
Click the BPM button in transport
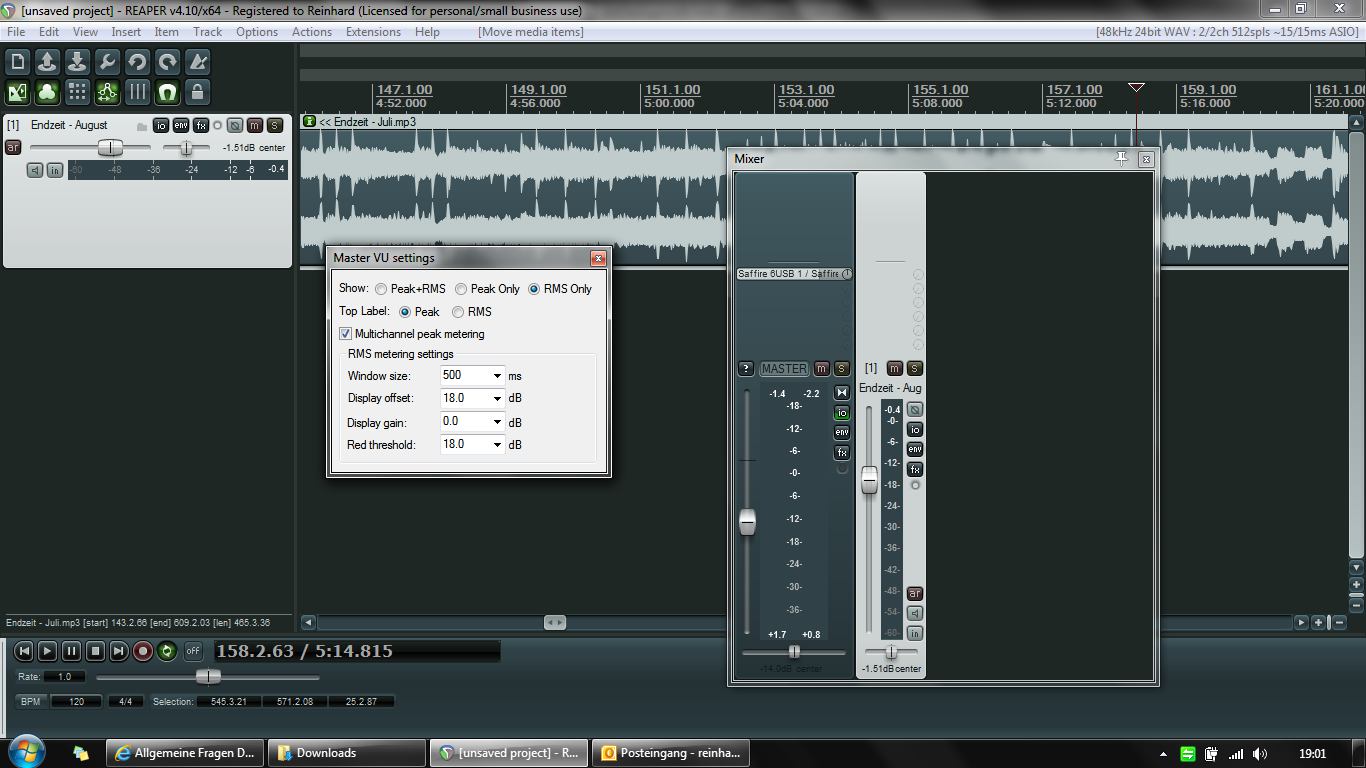(x=30, y=701)
